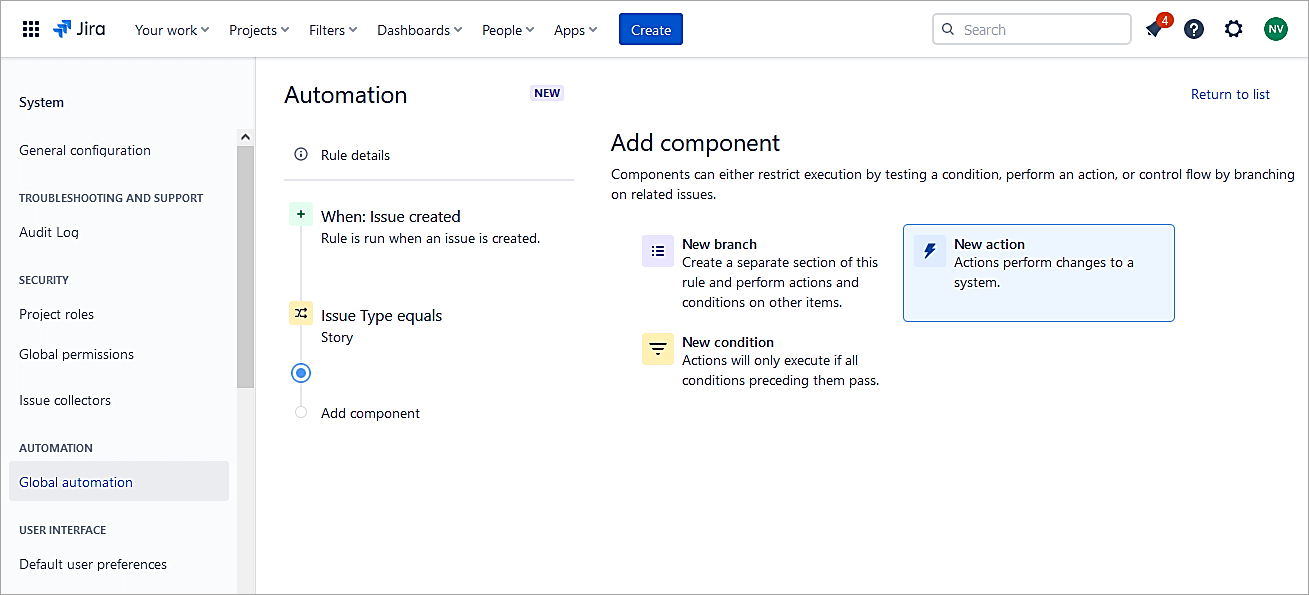
Task: Expand the Projects dropdown menu
Action: (259, 30)
